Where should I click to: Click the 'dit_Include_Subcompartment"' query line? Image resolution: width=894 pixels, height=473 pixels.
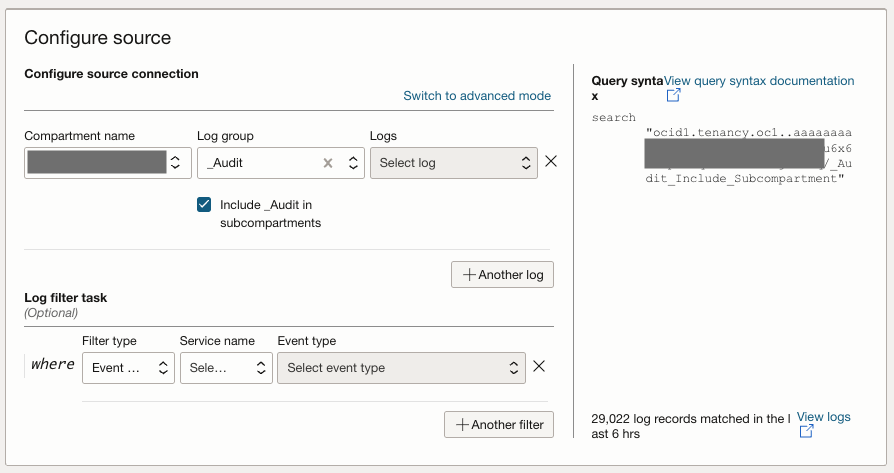click(745, 178)
